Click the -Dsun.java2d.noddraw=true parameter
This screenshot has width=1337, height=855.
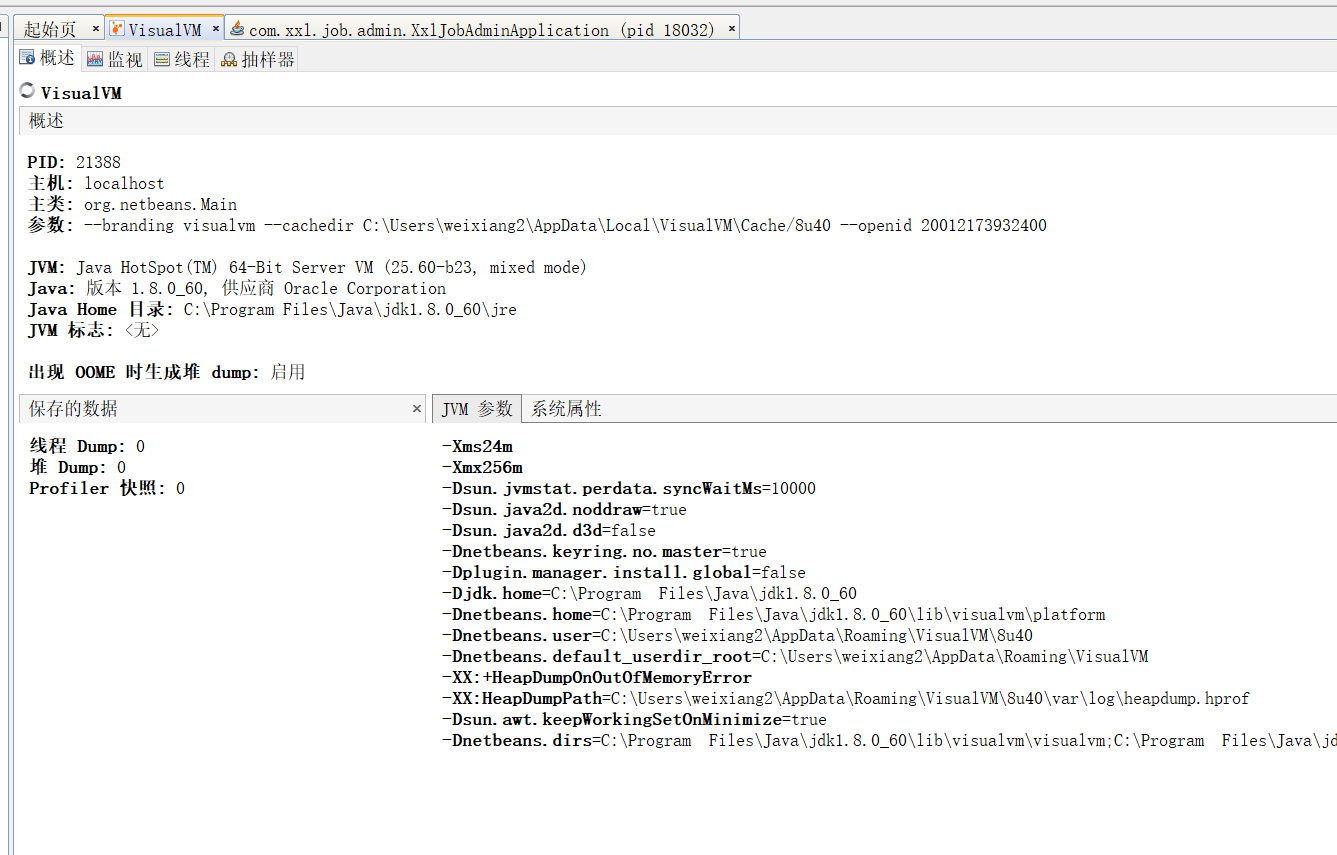click(564, 509)
